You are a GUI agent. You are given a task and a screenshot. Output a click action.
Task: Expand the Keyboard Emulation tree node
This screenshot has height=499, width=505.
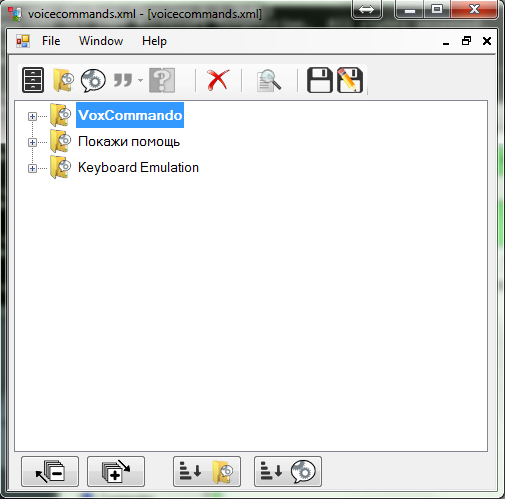[32, 168]
